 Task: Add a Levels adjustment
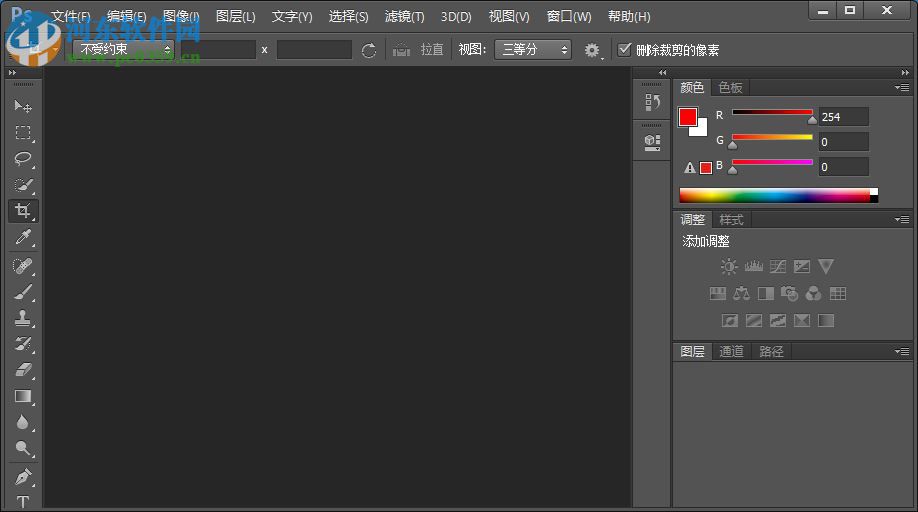(753, 267)
